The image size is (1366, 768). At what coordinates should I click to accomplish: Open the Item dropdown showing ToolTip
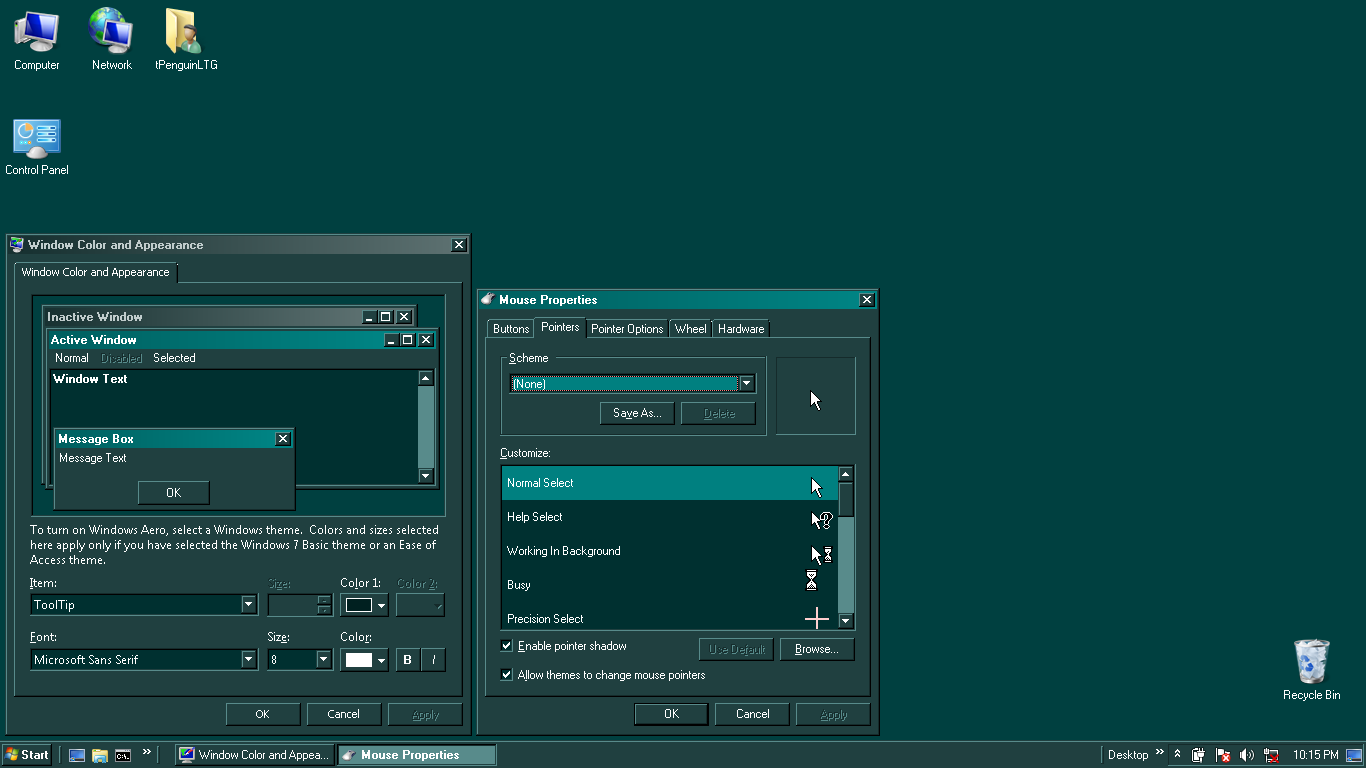247,604
